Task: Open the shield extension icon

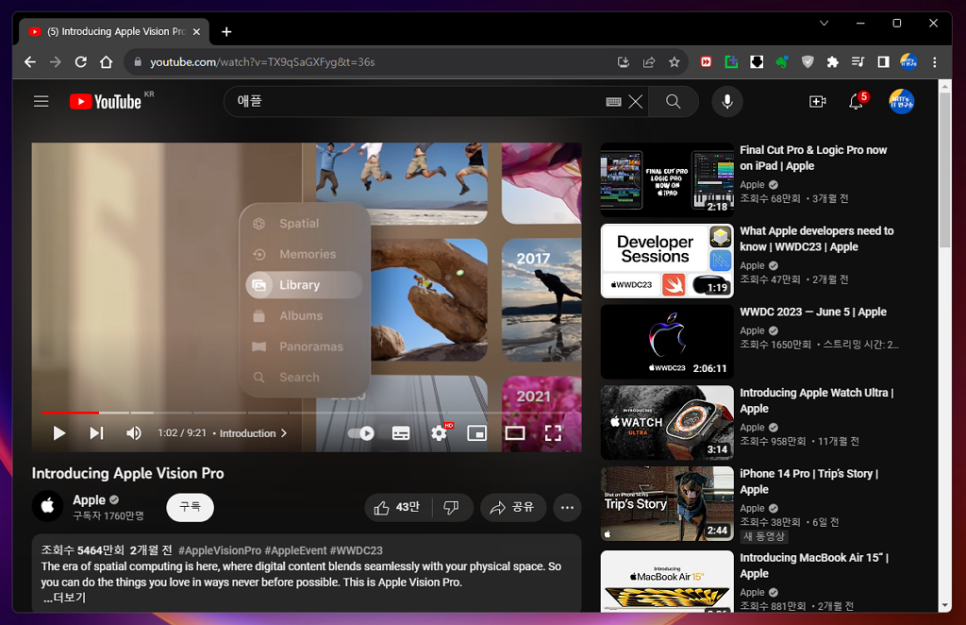Action: (x=807, y=62)
